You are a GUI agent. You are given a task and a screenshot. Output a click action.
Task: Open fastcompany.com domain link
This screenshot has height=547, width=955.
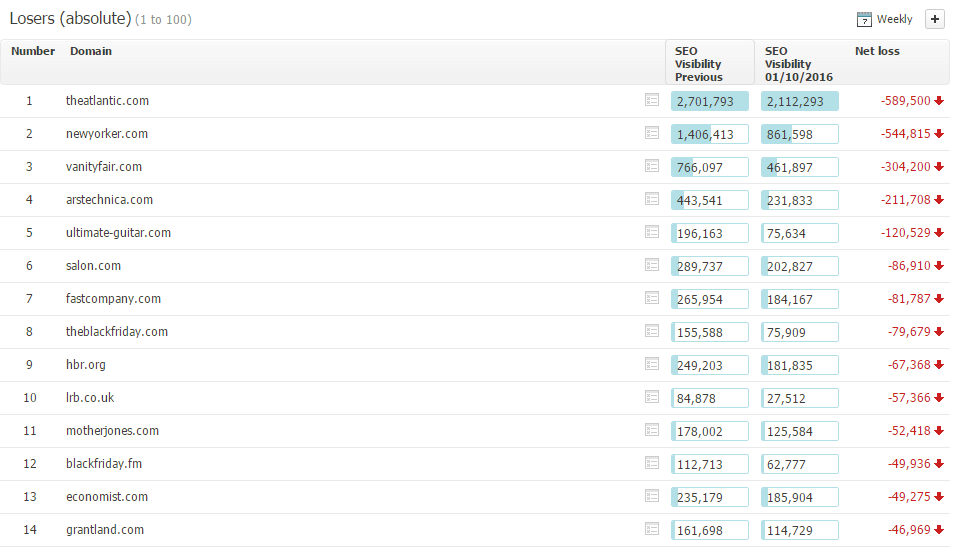coord(113,298)
